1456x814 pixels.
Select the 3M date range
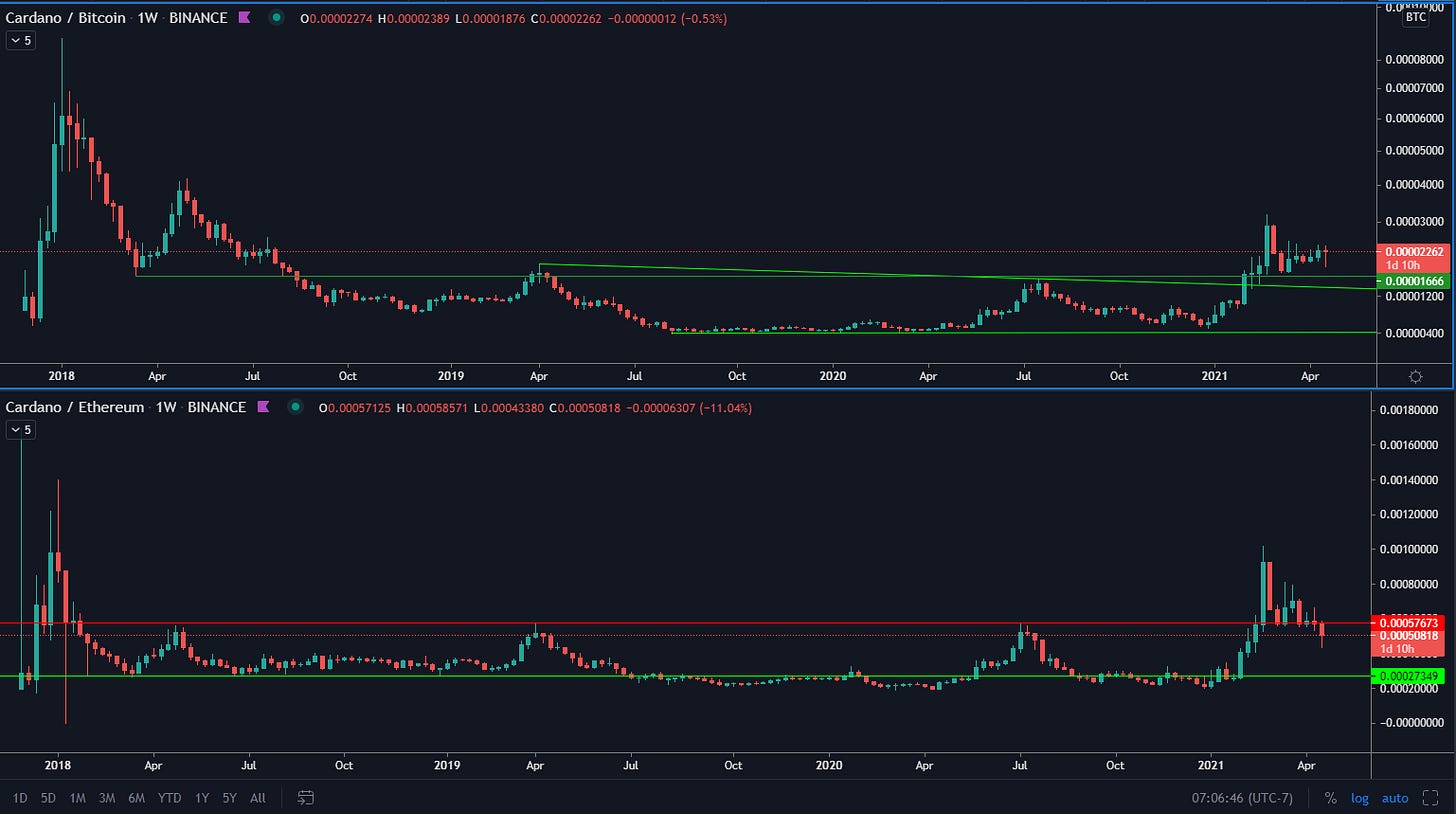107,798
